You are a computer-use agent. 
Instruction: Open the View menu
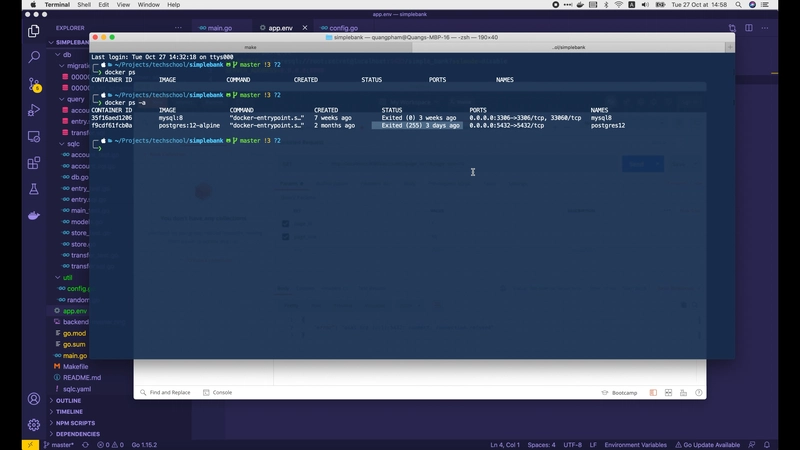123,5
